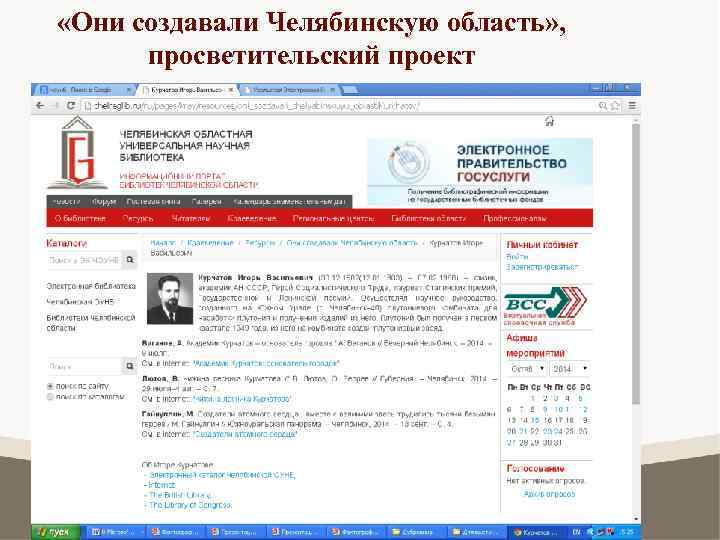Open 'Челябинская ОУНБ' sidebar link

pyautogui.click(x=80, y=302)
